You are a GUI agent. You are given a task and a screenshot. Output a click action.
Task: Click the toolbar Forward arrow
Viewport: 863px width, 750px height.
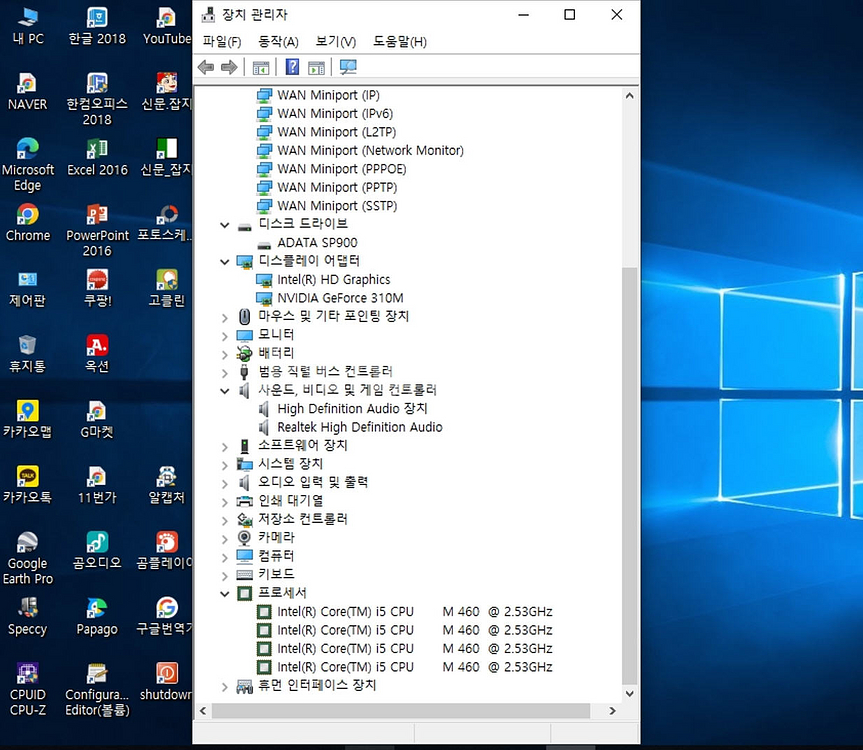tap(229, 67)
